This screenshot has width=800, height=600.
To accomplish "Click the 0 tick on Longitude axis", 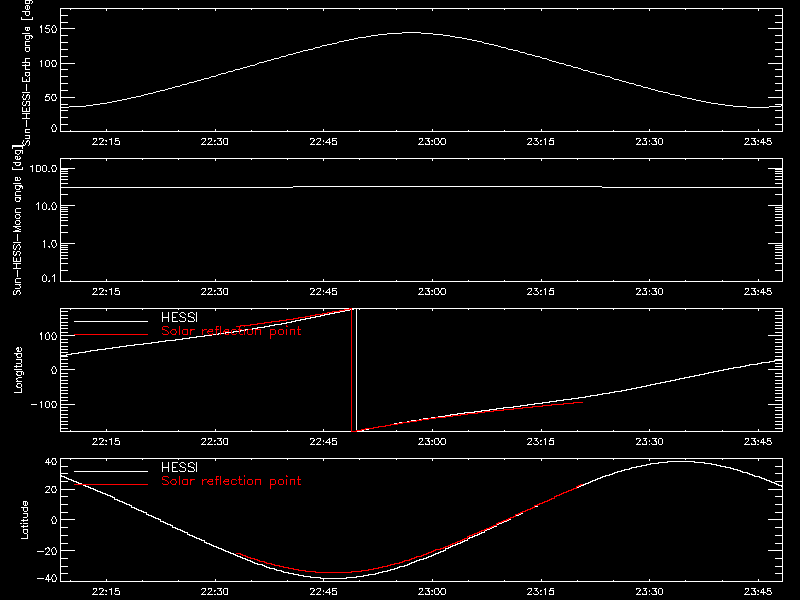I will click(54, 370).
